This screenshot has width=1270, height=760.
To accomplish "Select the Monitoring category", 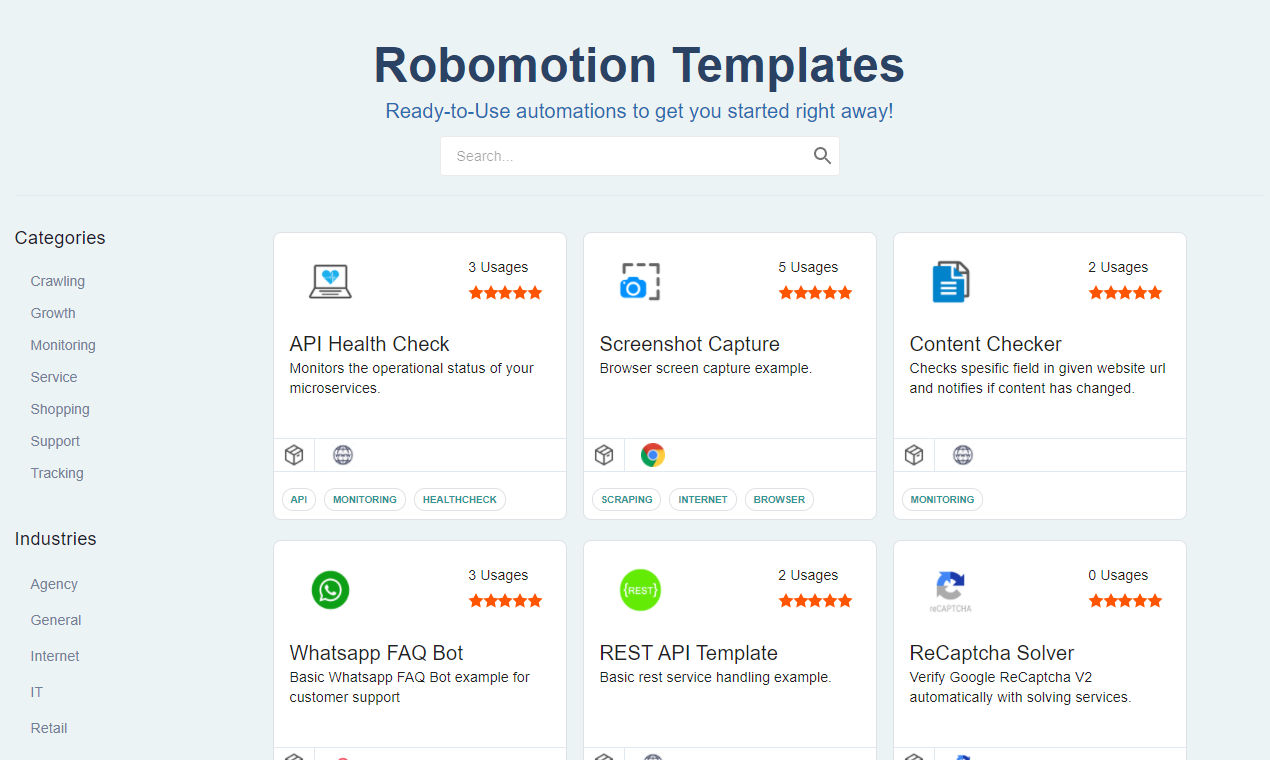I will 63,345.
